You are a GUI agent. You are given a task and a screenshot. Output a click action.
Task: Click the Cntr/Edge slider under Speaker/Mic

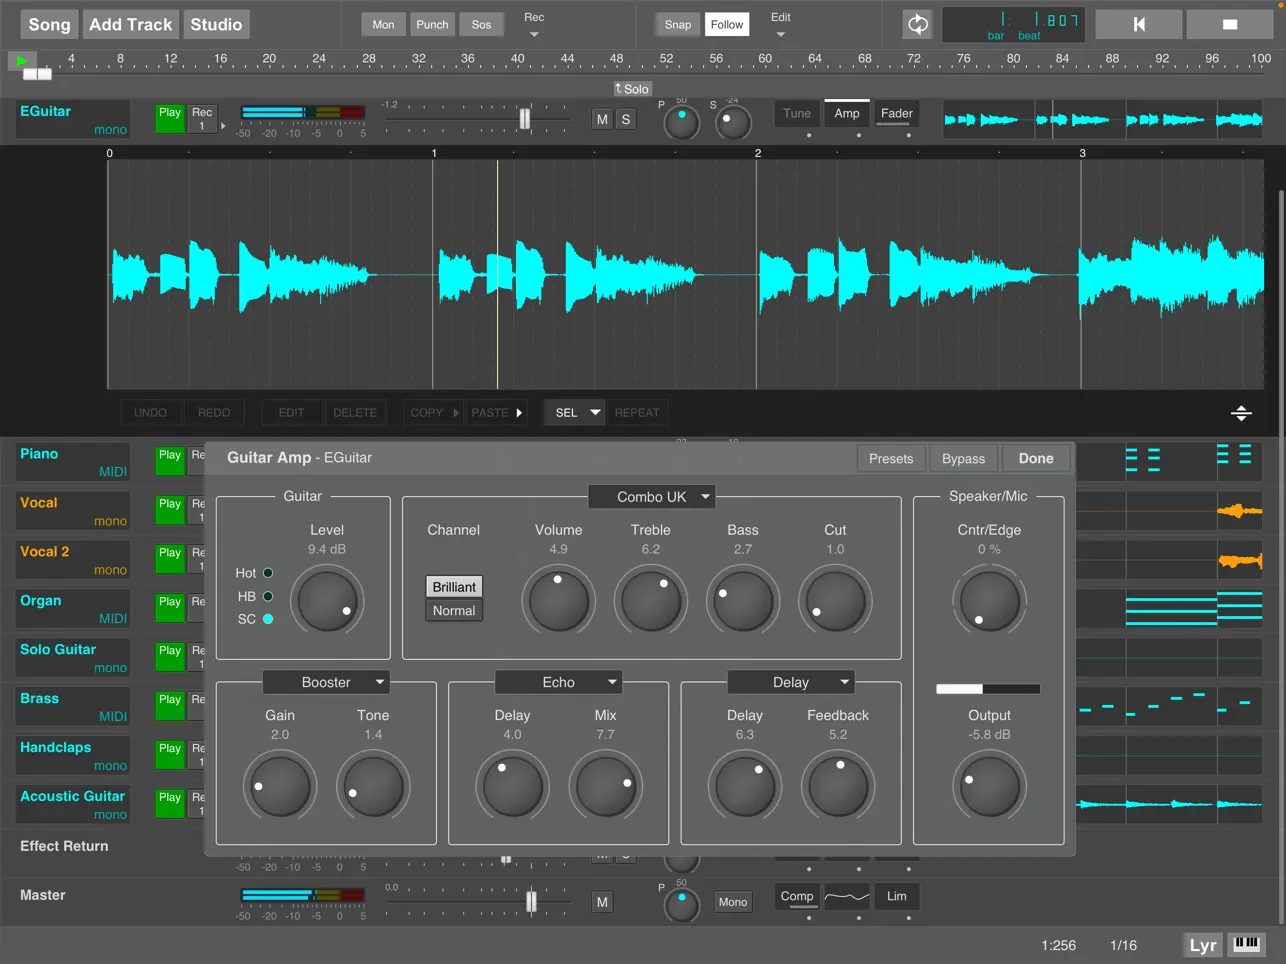pyautogui.click(x=988, y=688)
